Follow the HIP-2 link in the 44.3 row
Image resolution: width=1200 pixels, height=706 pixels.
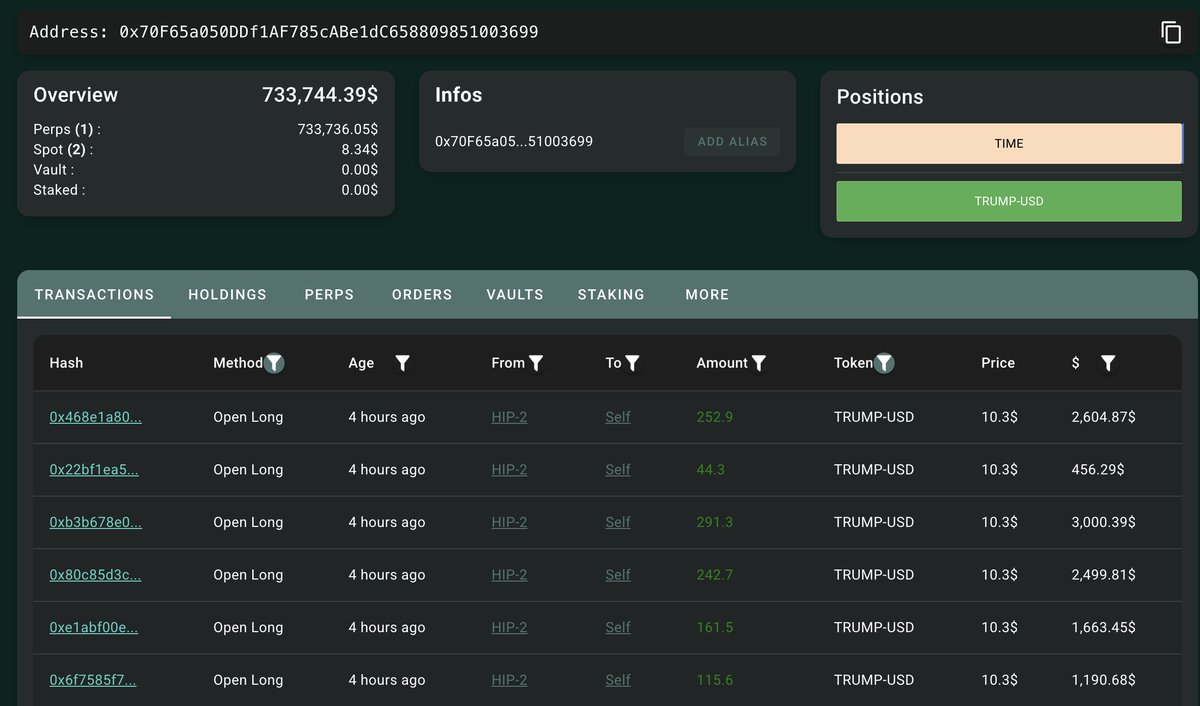click(509, 469)
